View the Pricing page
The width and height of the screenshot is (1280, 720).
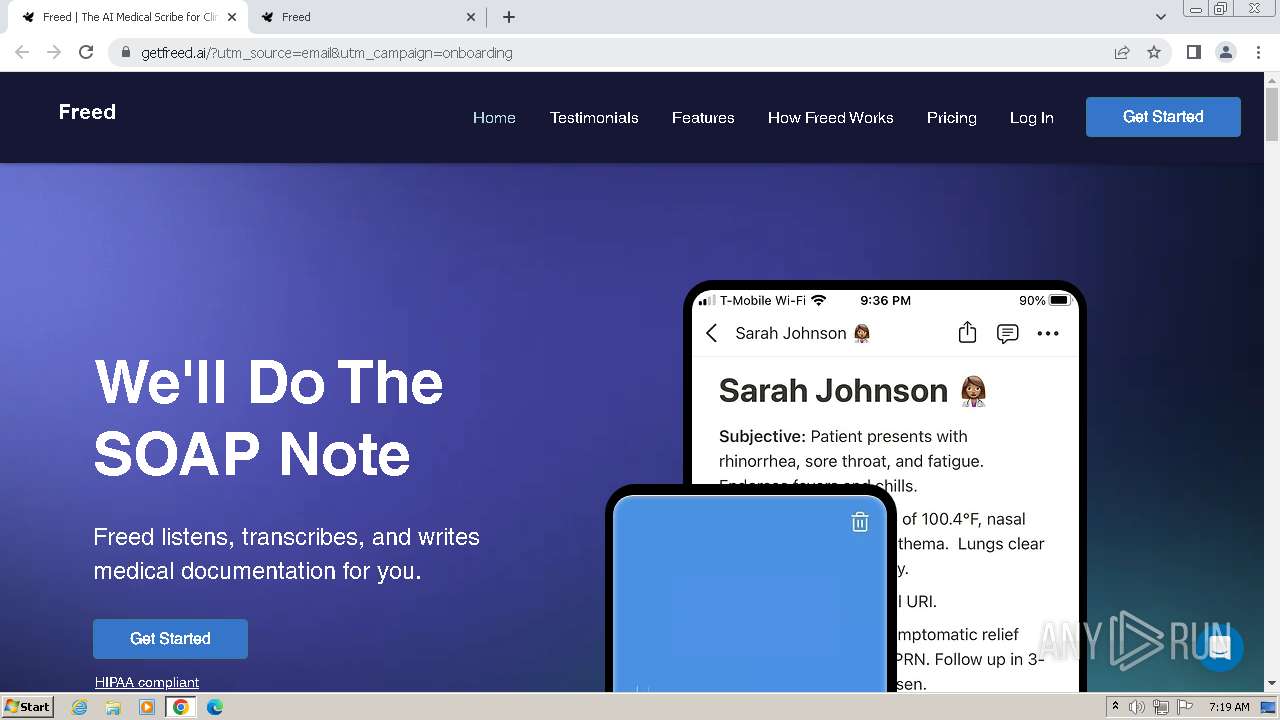pos(951,118)
